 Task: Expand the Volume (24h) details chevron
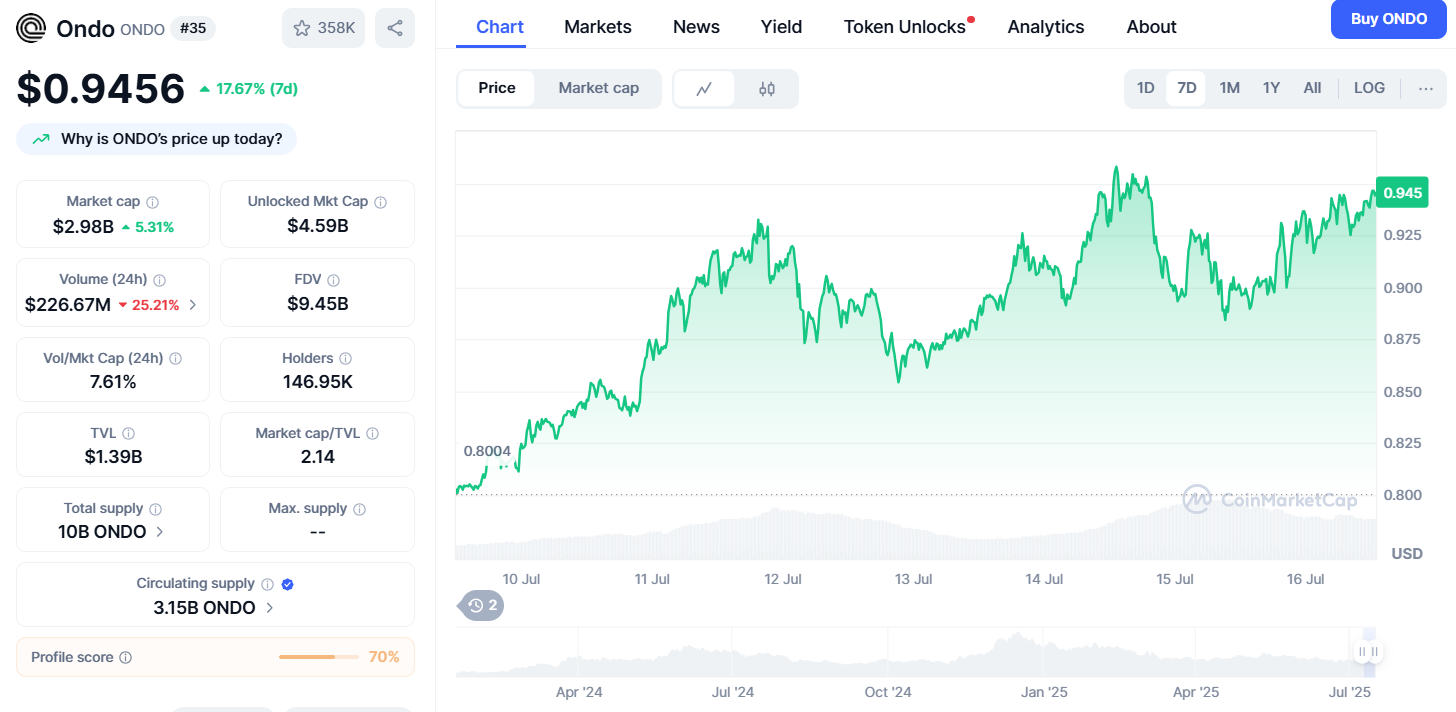[x=193, y=305]
